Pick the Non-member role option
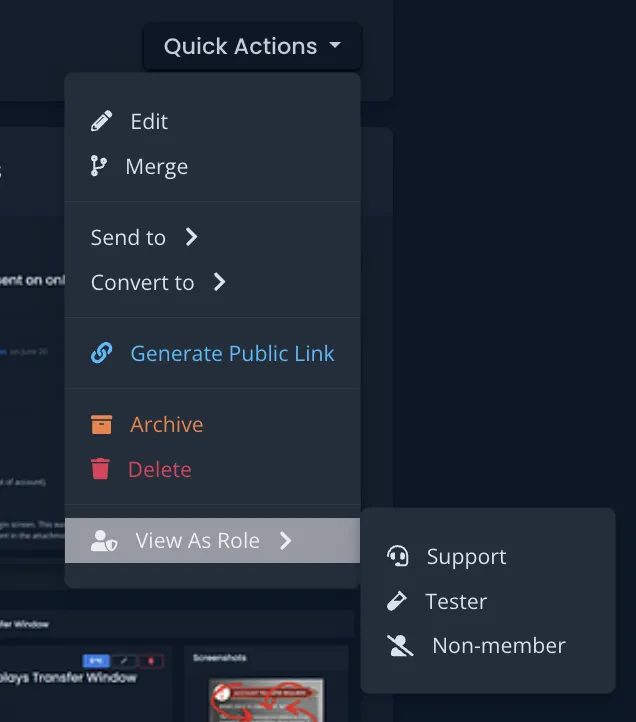 (498, 646)
